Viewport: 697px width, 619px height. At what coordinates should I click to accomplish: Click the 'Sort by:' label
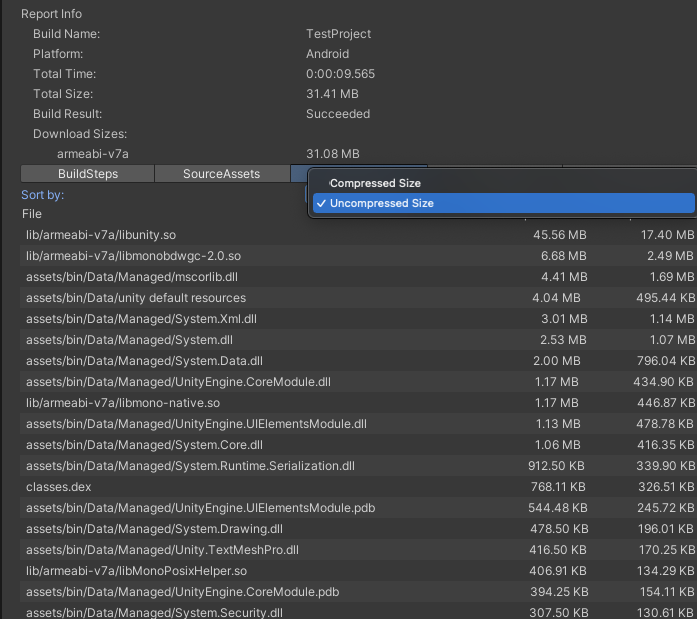(43, 195)
